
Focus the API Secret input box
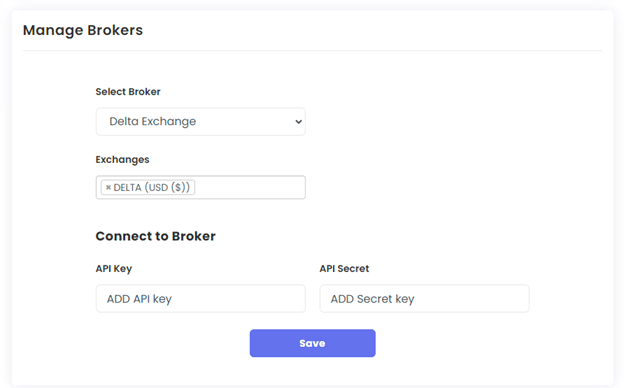425,298
